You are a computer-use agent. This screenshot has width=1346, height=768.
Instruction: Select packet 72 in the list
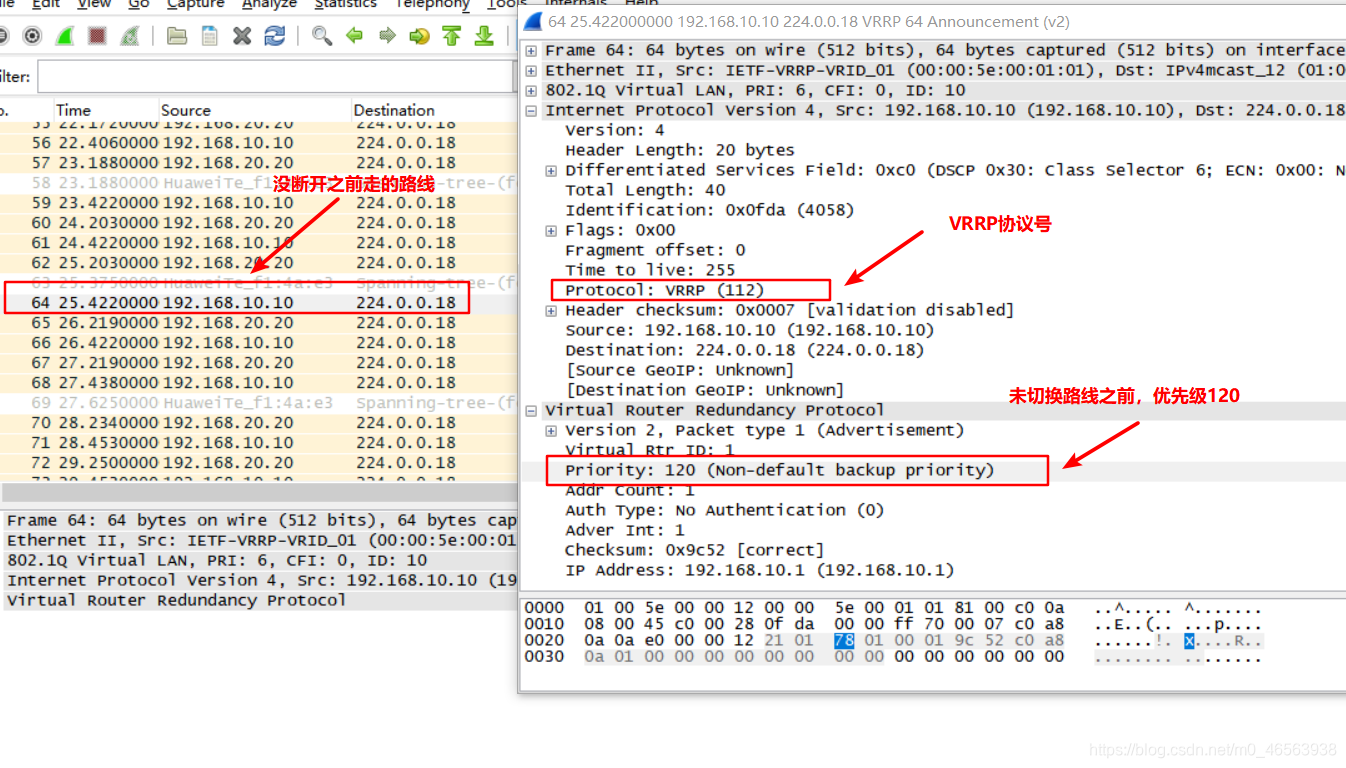click(x=258, y=462)
